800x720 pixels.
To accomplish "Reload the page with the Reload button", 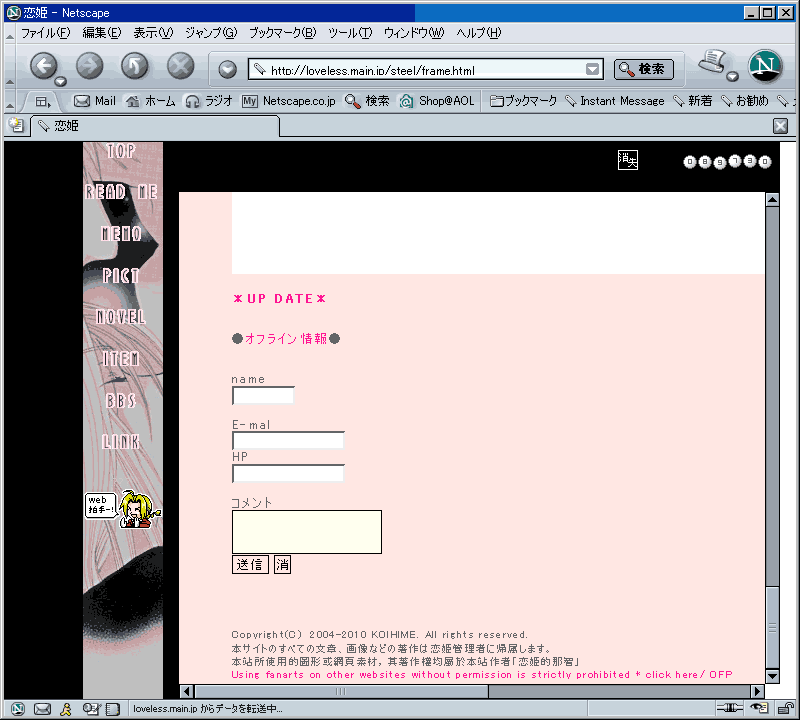I will click(x=135, y=65).
